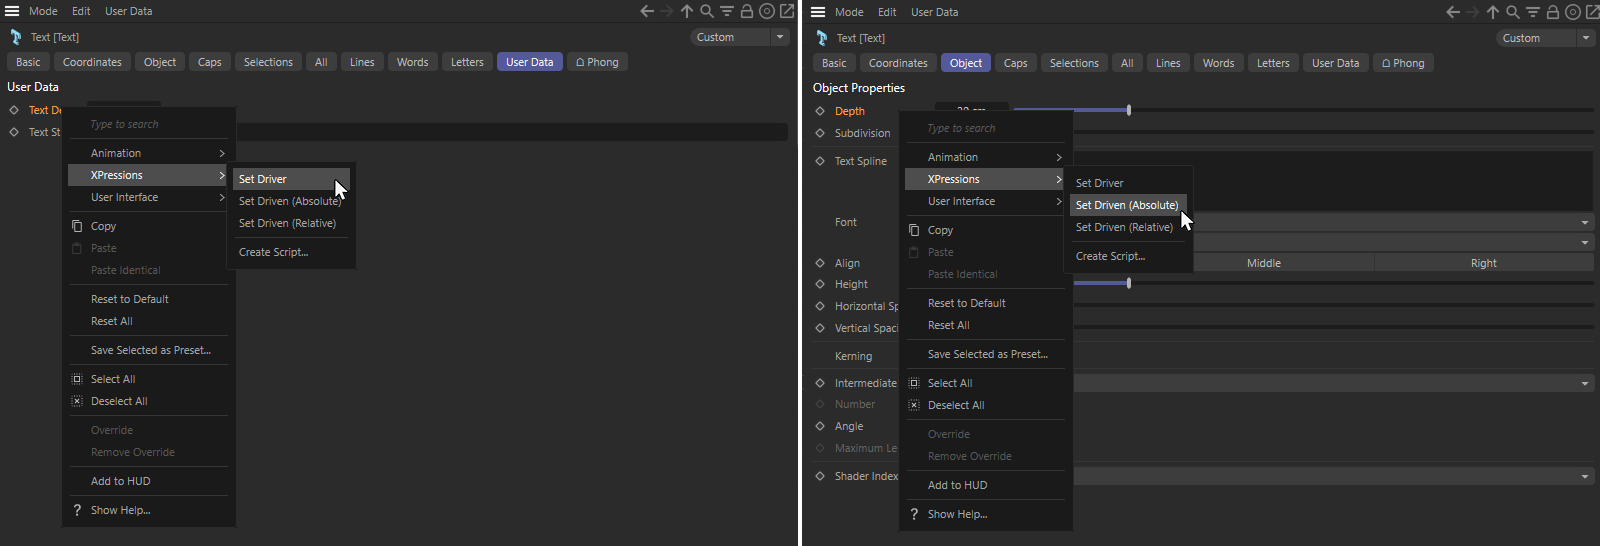
Task: Select Set Driver in the left submenu
Action: [263, 179]
